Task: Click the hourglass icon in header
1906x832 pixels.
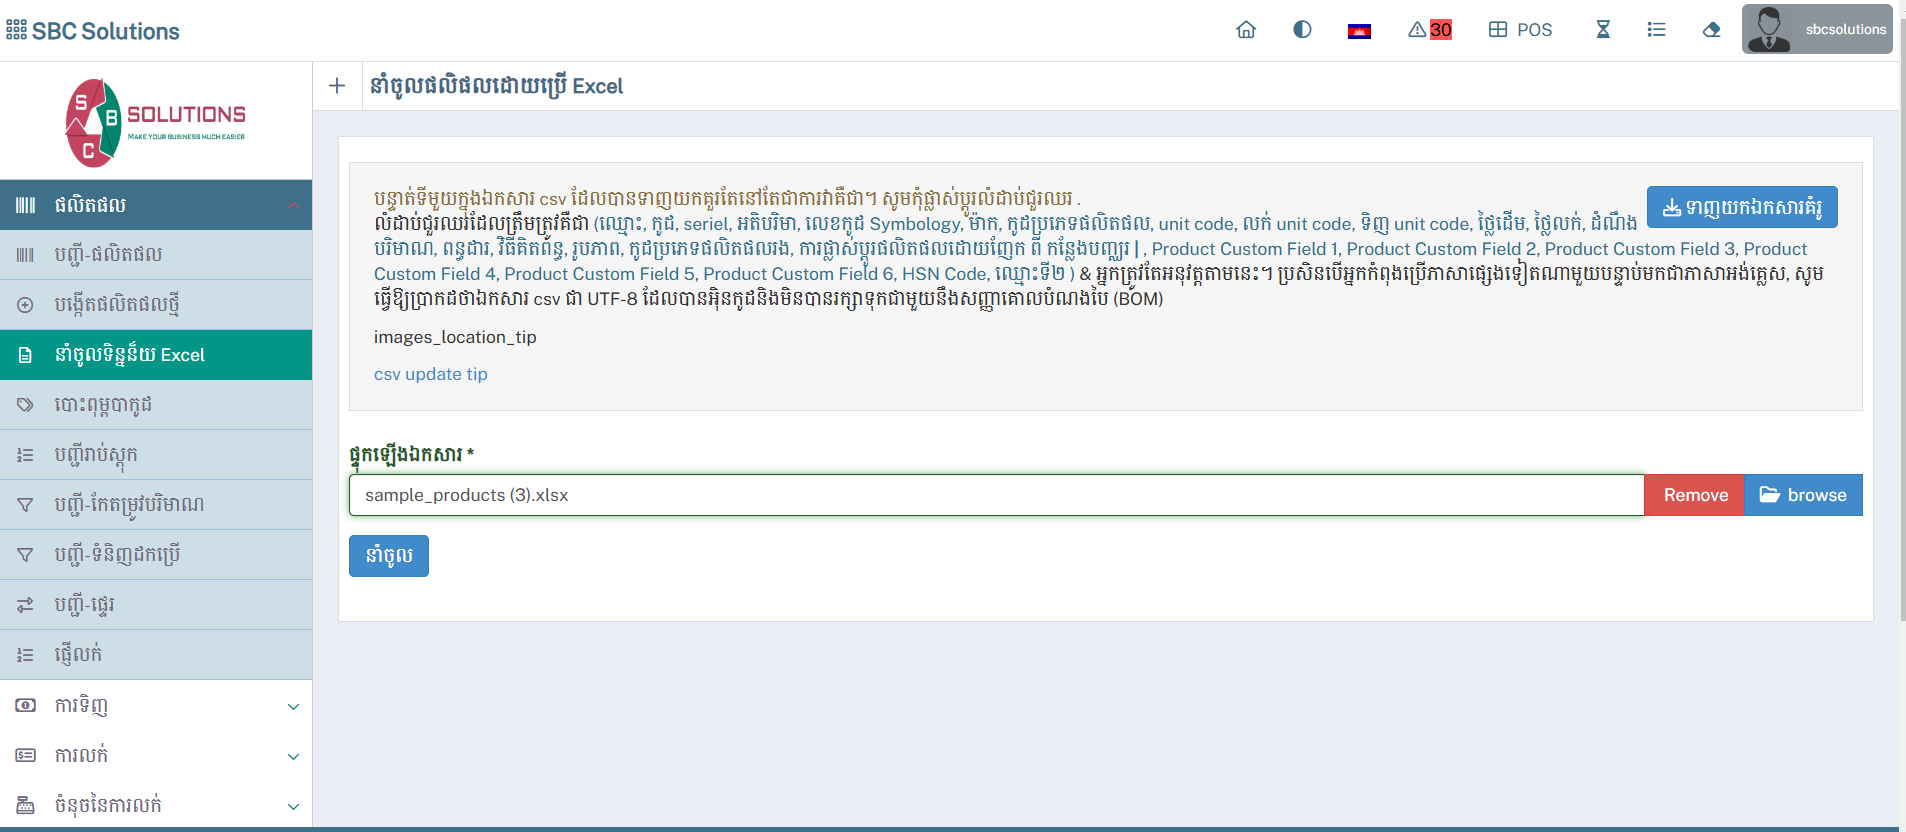Action: coord(1603,30)
